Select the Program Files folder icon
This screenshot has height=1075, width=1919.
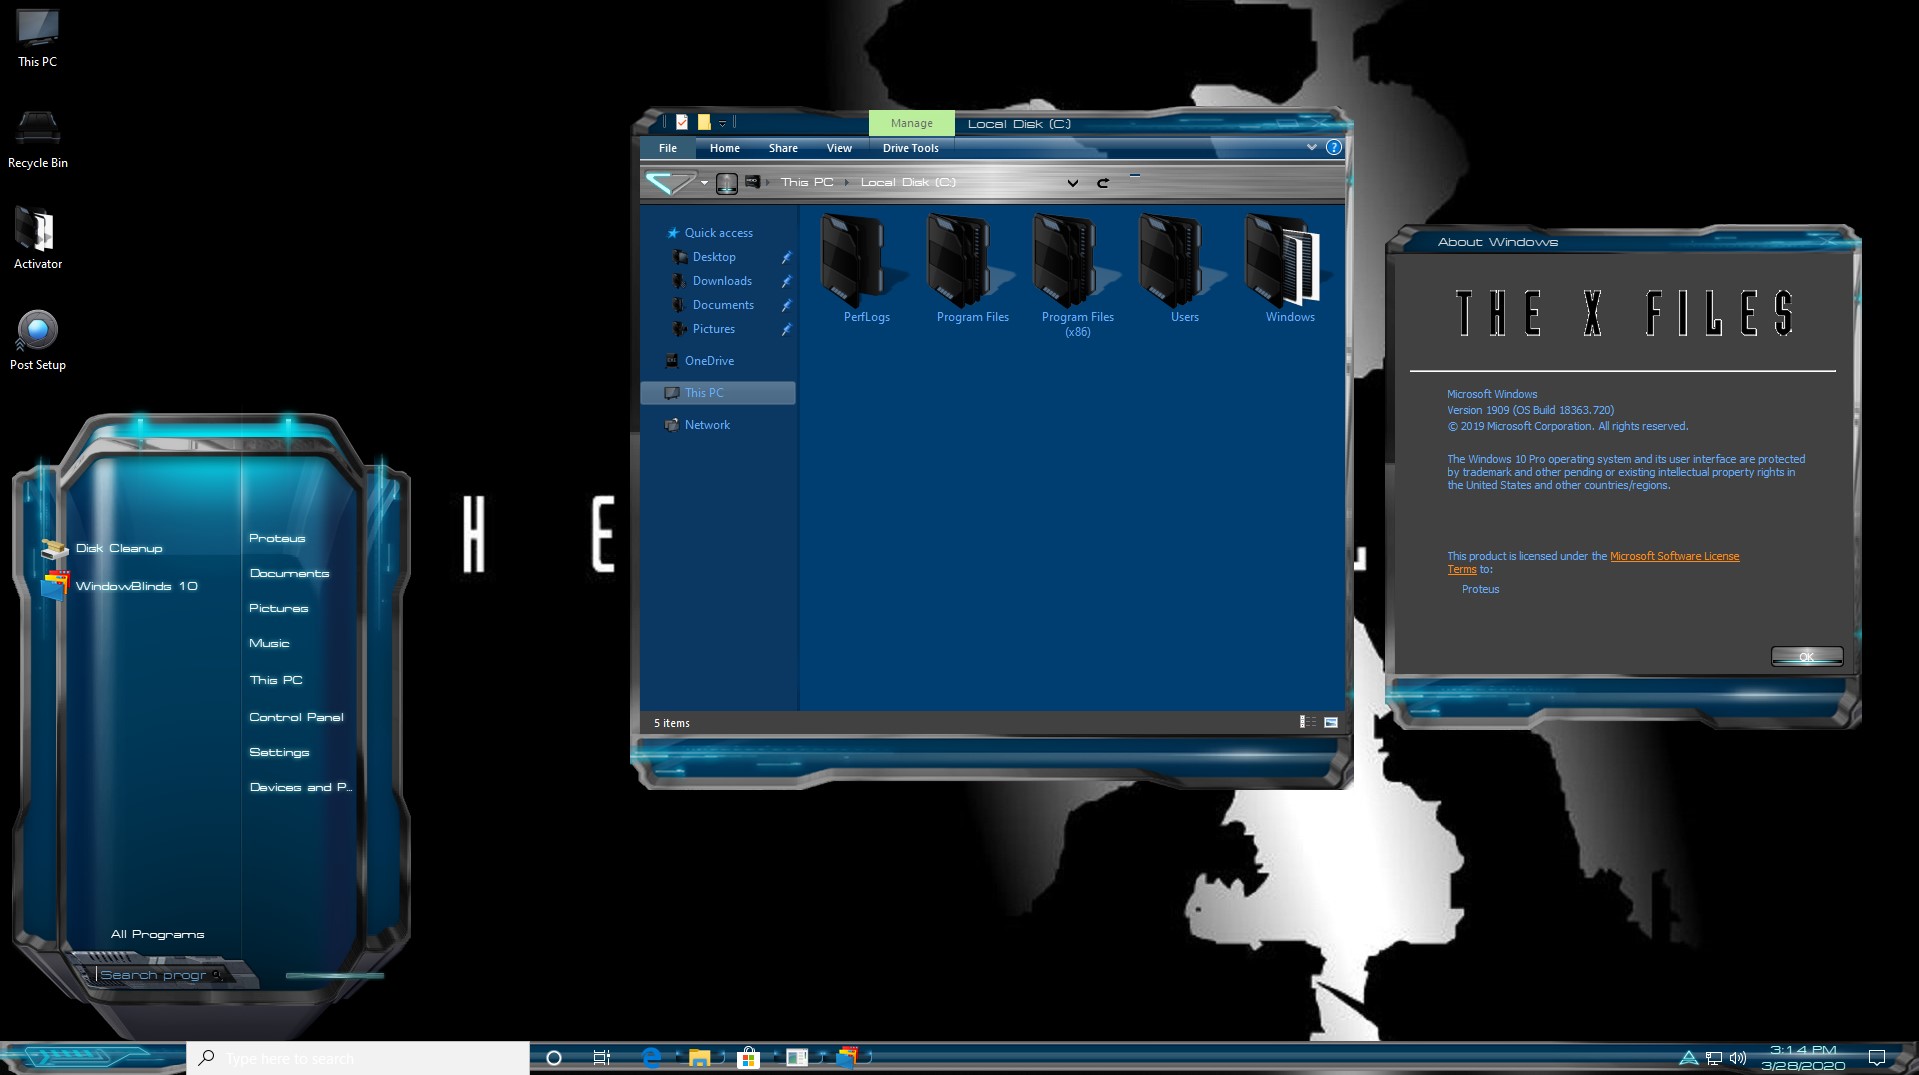coord(972,268)
